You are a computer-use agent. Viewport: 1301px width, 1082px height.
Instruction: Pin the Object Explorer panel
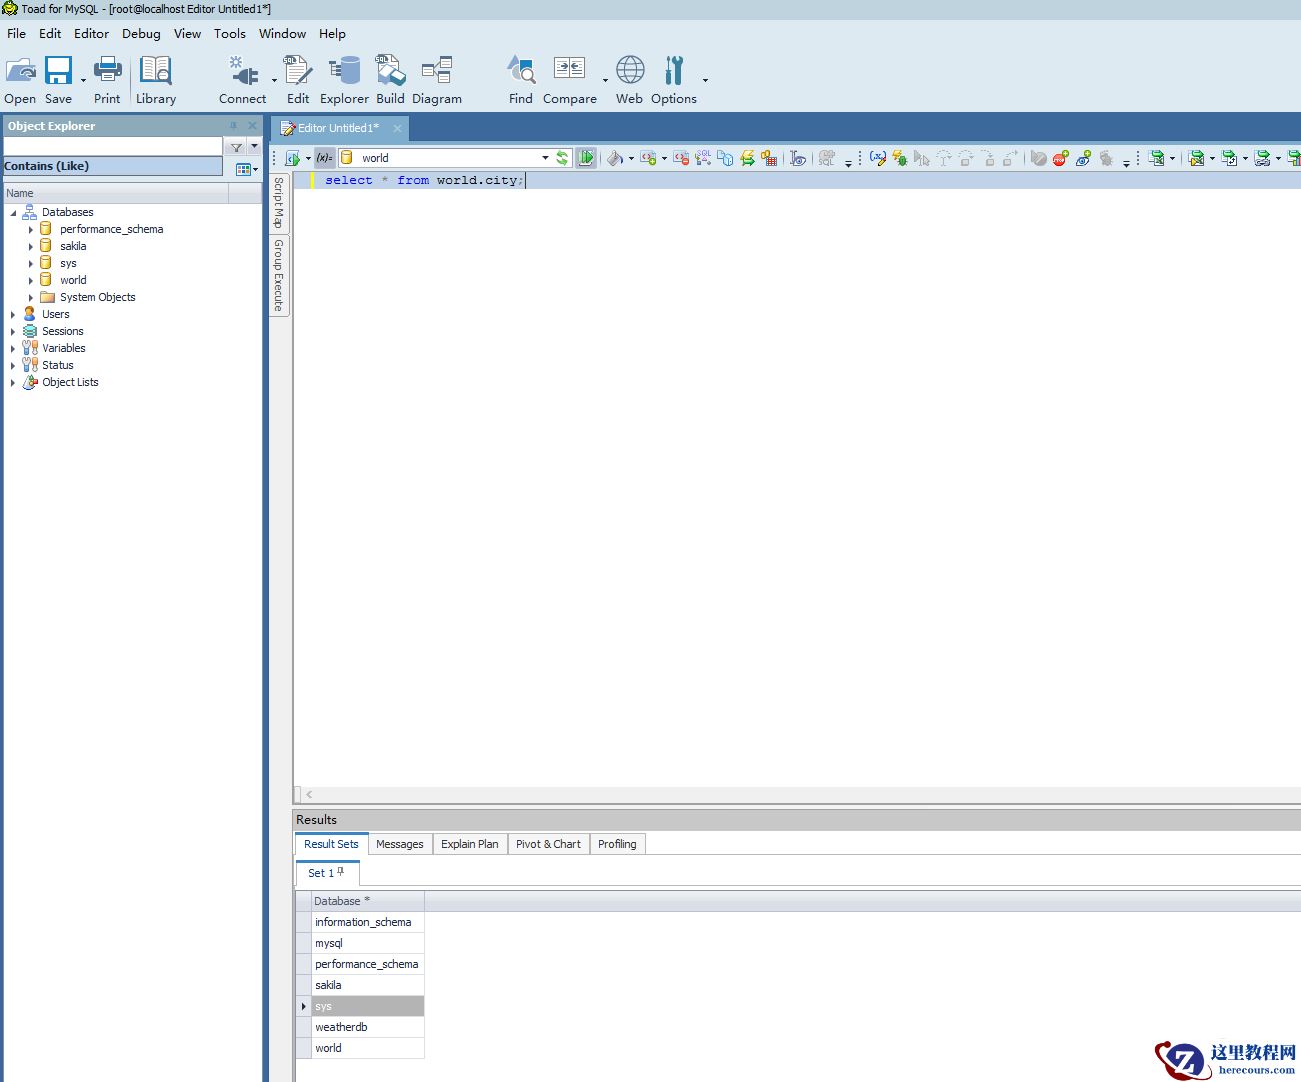[234, 126]
